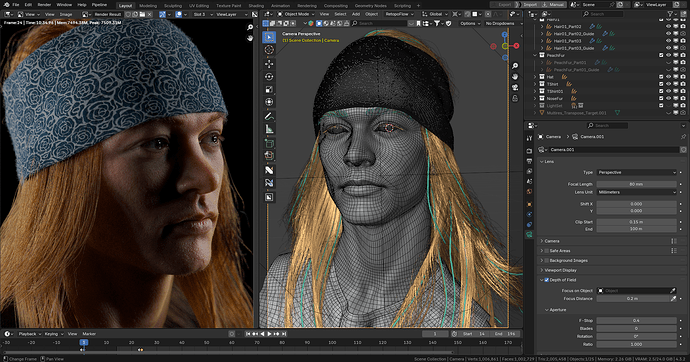Switch to the UV Editing workspace tab
This screenshot has height=362, width=690.
pyautogui.click(x=199, y=6)
